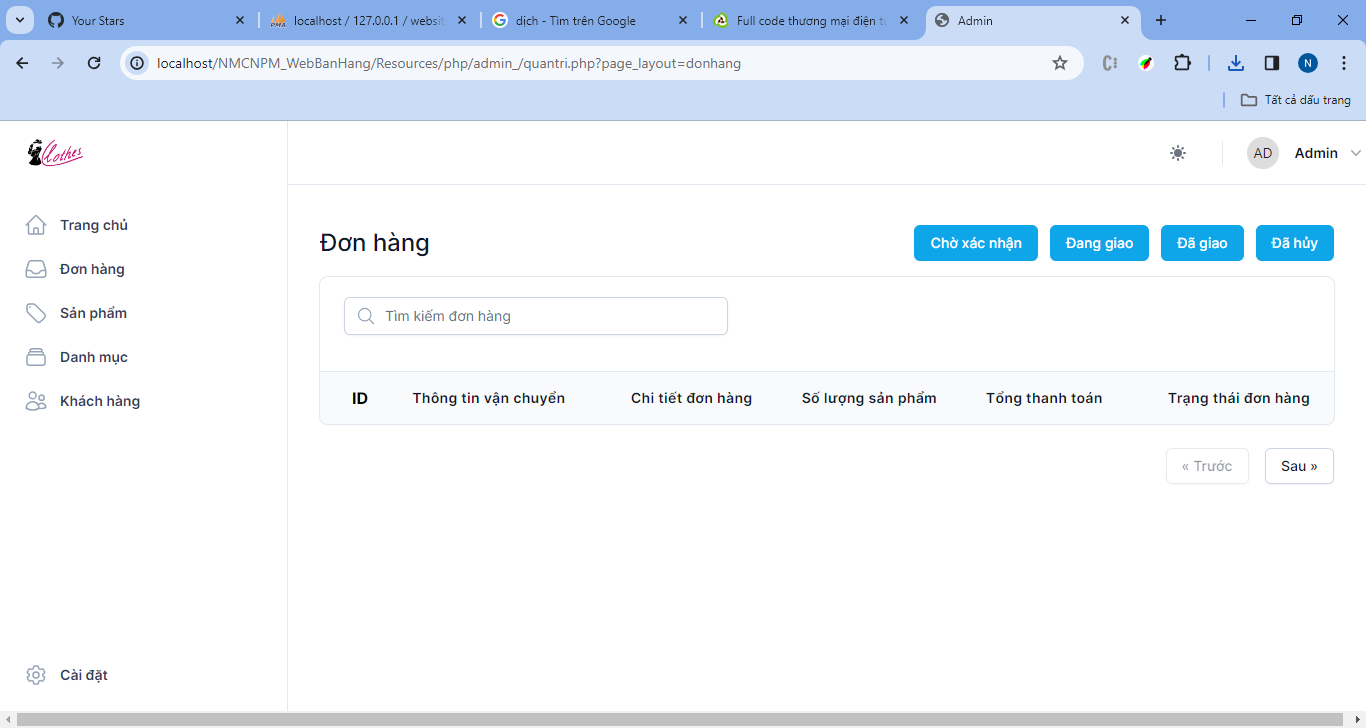
Task: Click the colorful extension icon in toolbar
Action: pyautogui.click(x=1146, y=63)
